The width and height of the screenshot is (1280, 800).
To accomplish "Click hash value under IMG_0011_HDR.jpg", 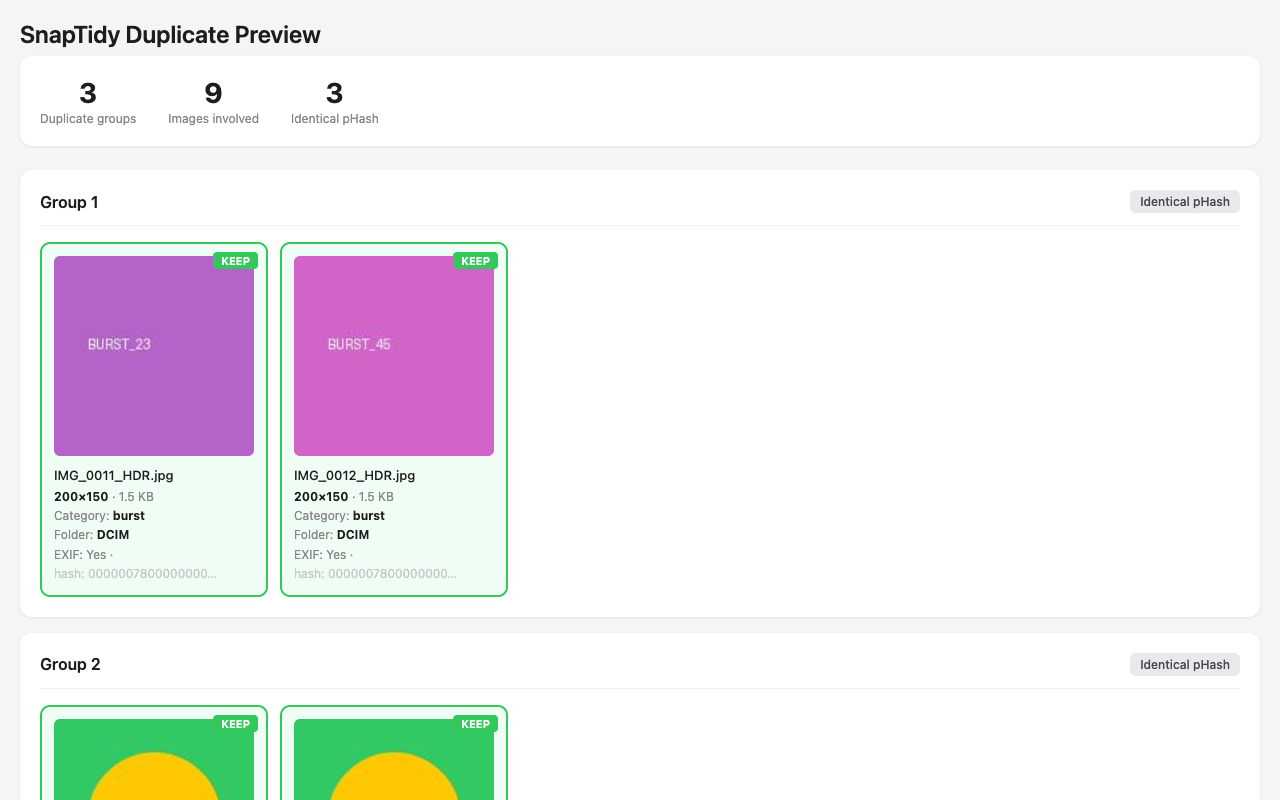I will click(135, 574).
